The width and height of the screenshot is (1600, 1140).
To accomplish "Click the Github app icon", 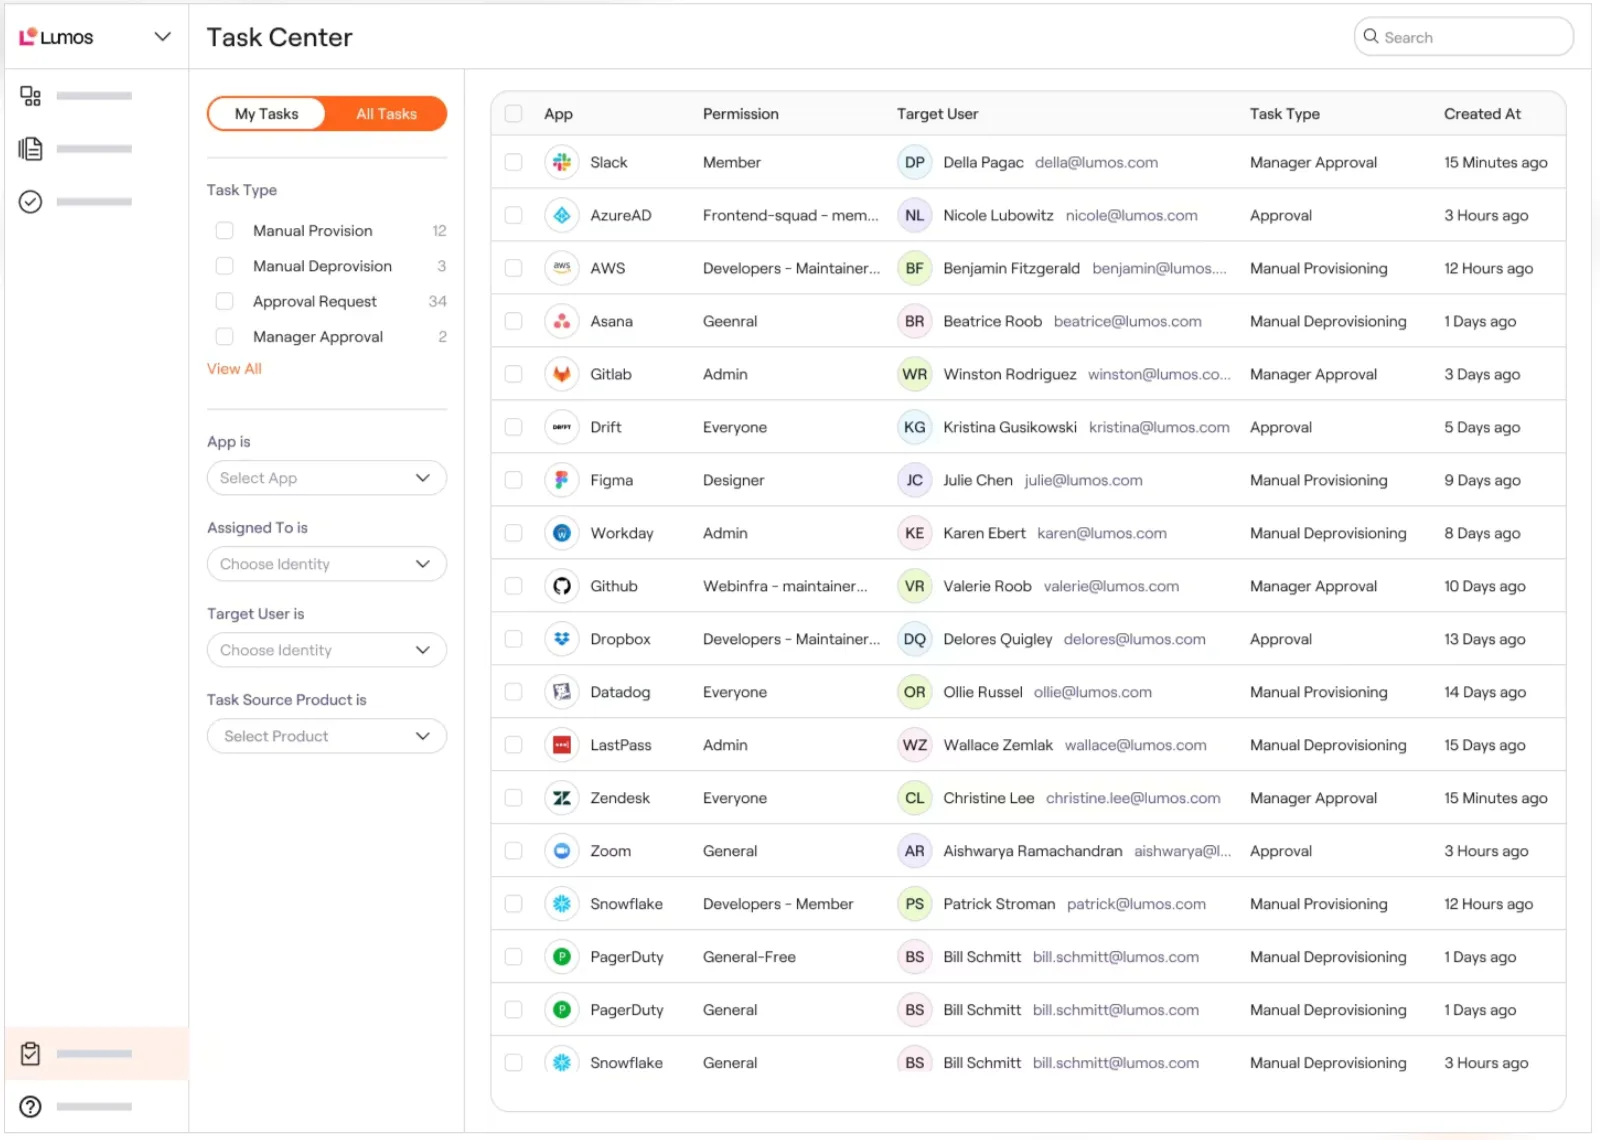I will point(562,586).
